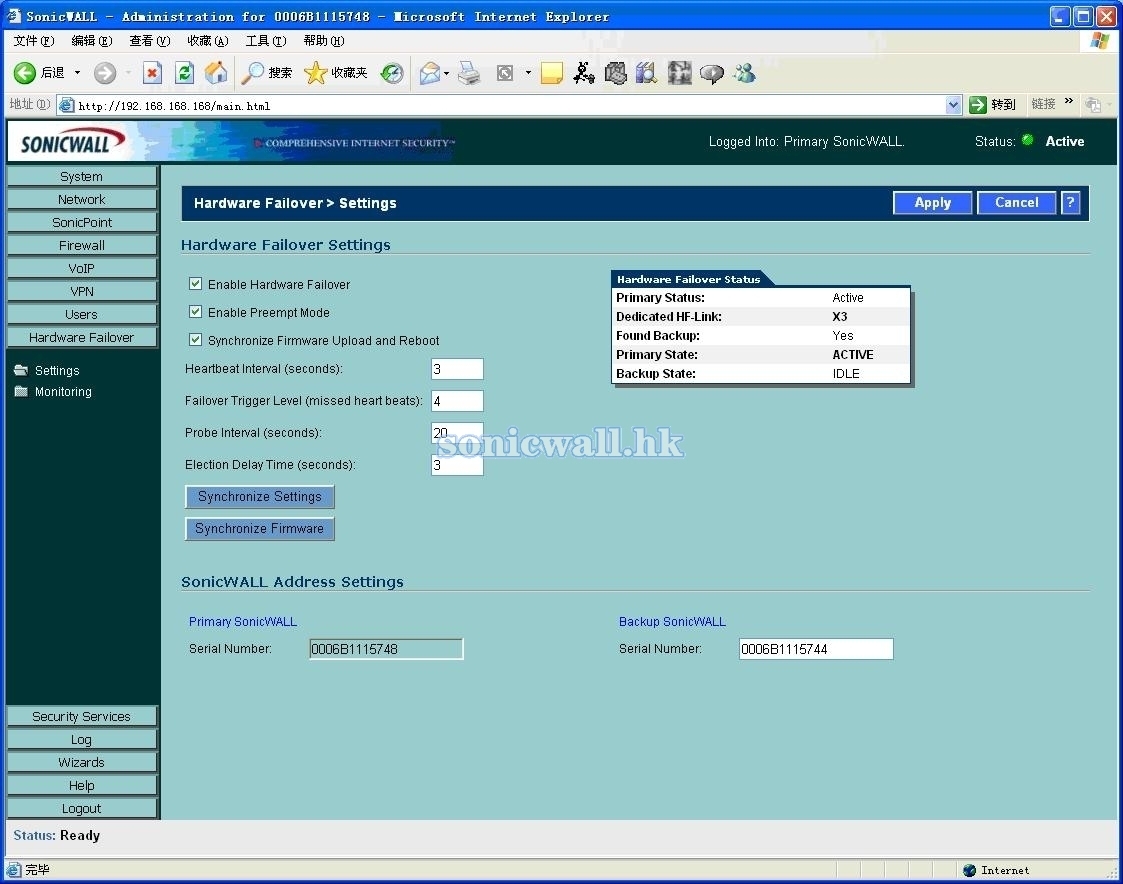Image resolution: width=1123 pixels, height=884 pixels.
Task: Open the yellow note icon
Action: (x=551, y=73)
